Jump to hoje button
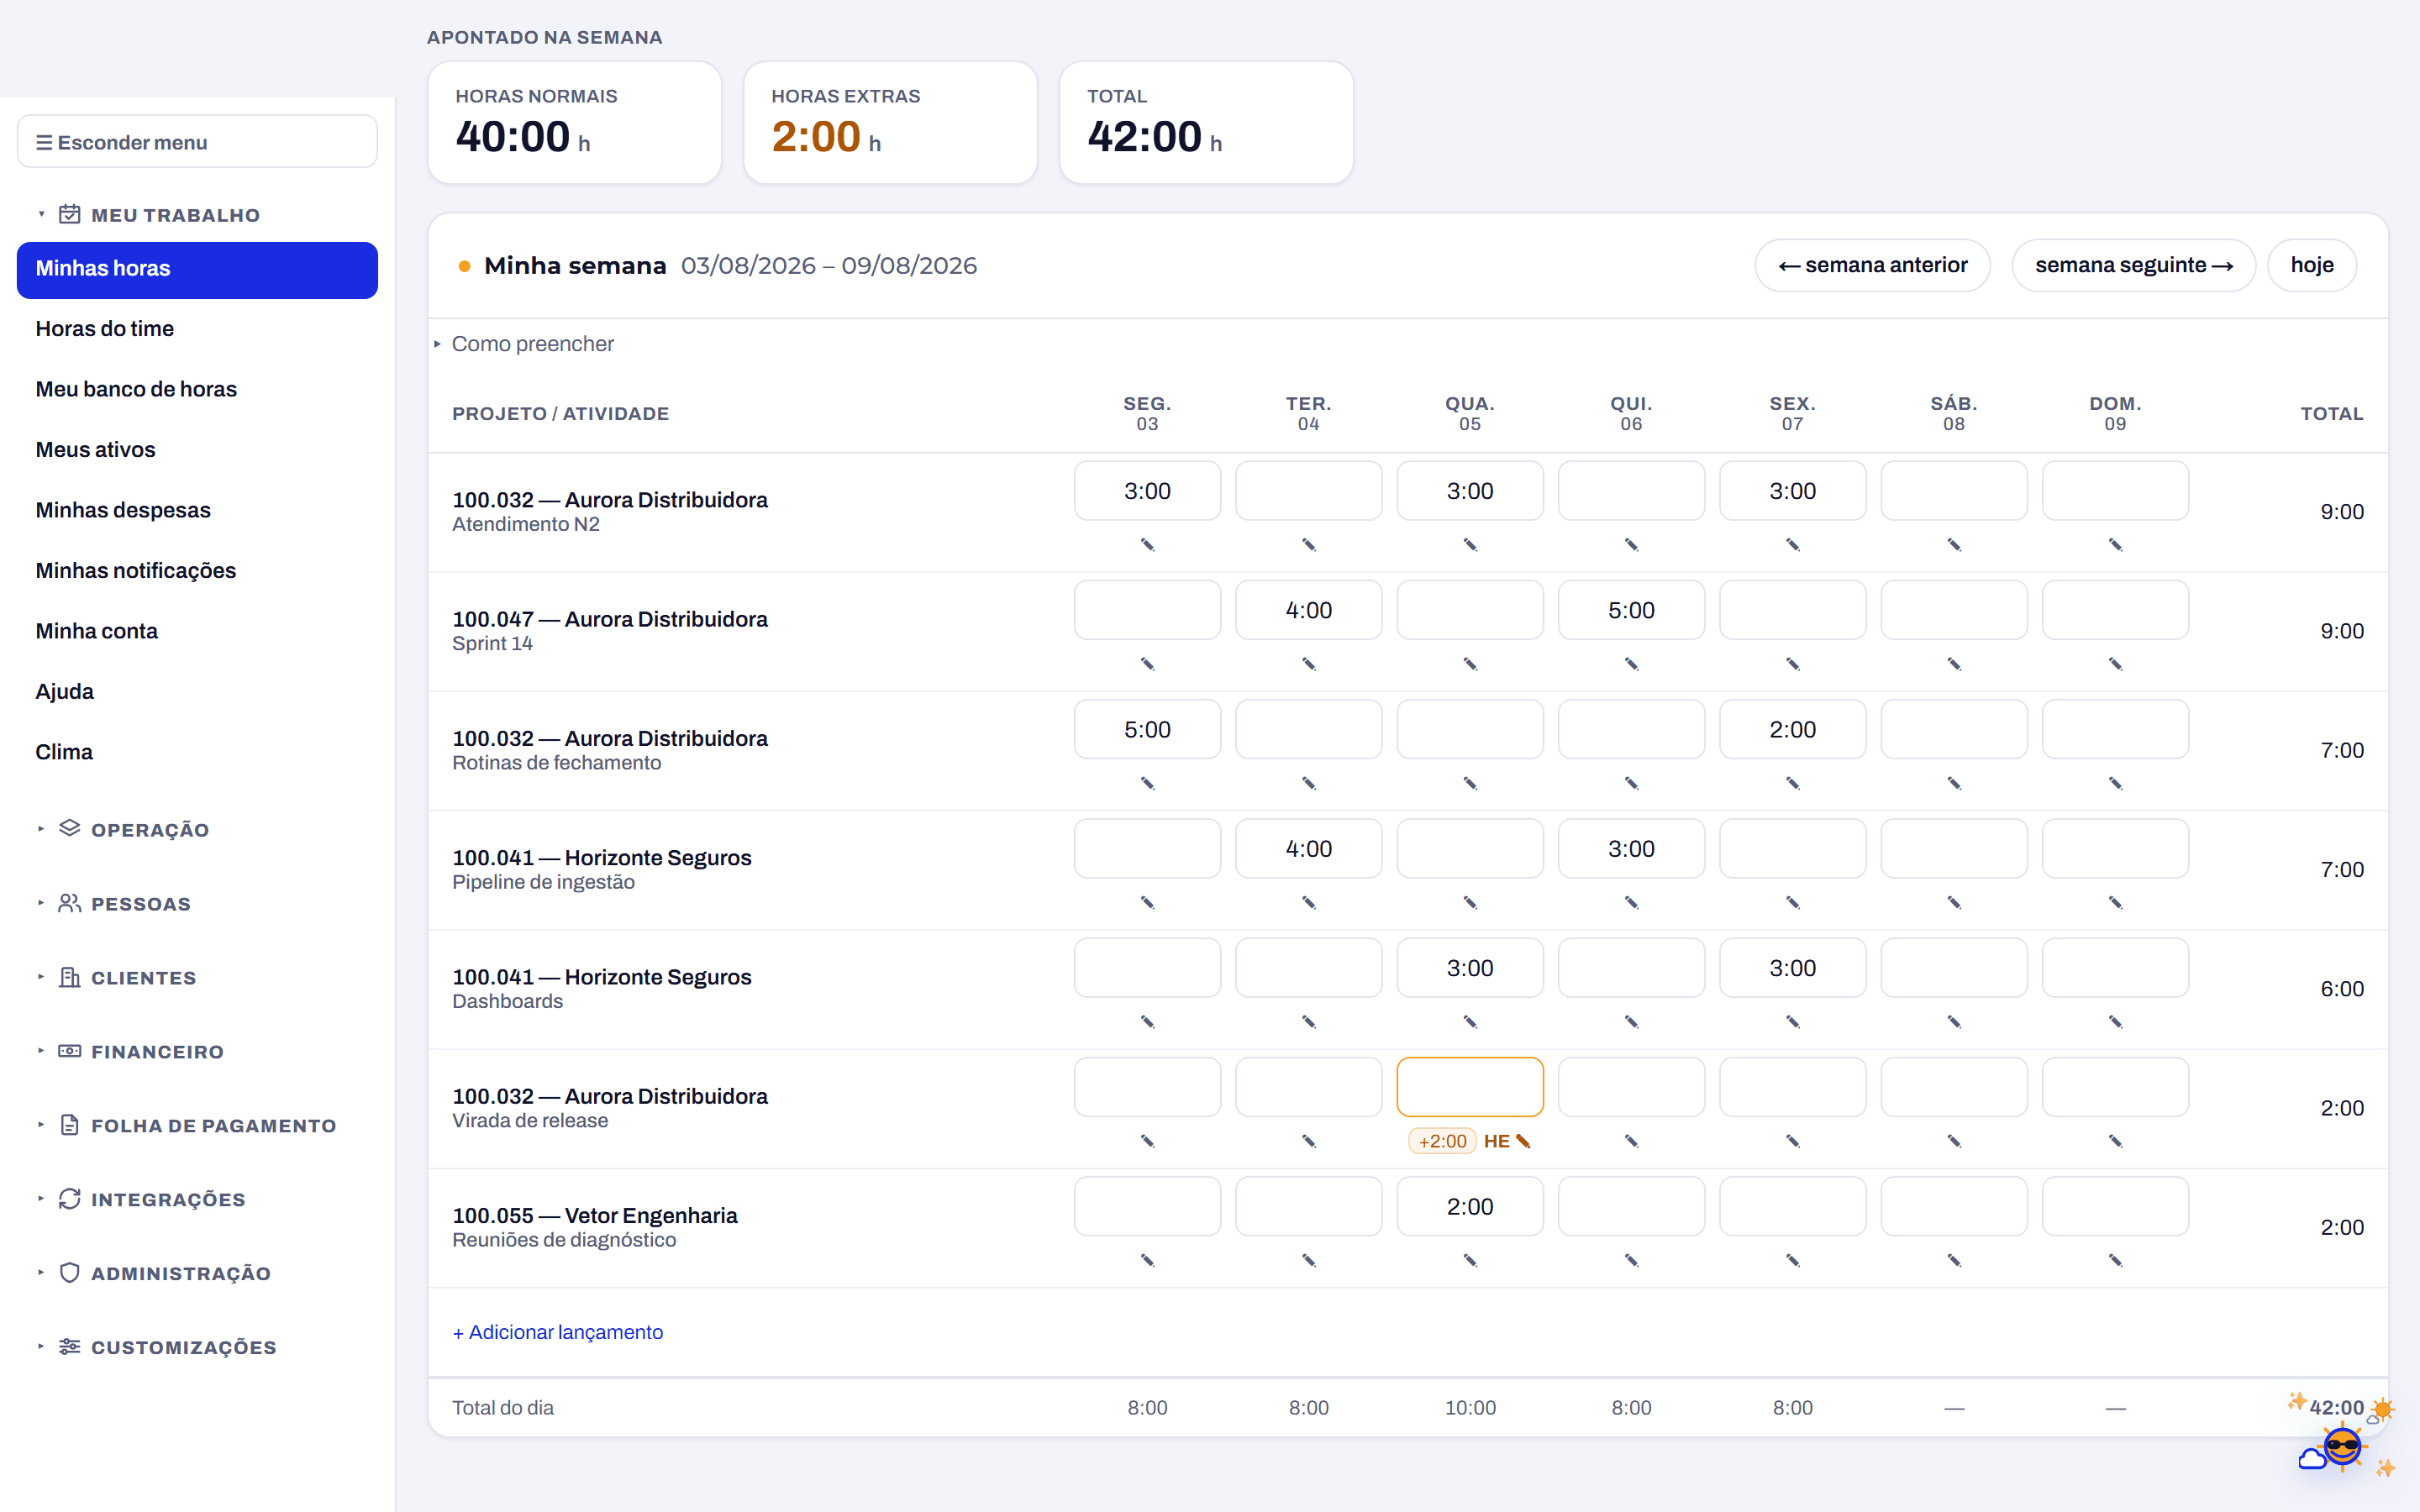Image resolution: width=2420 pixels, height=1512 pixels. (2311, 265)
